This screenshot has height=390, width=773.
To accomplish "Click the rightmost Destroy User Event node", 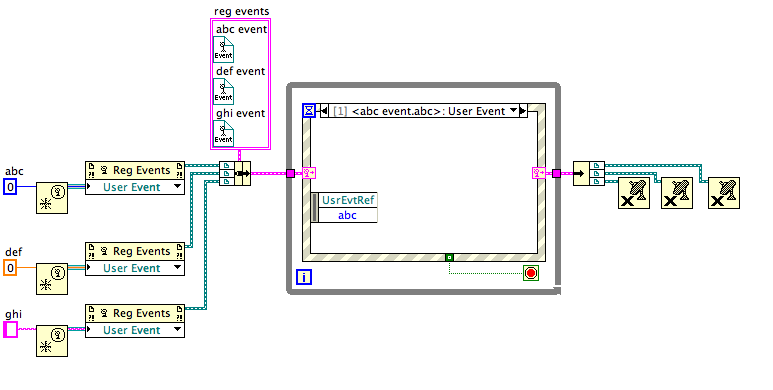I will [x=724, y=193].
